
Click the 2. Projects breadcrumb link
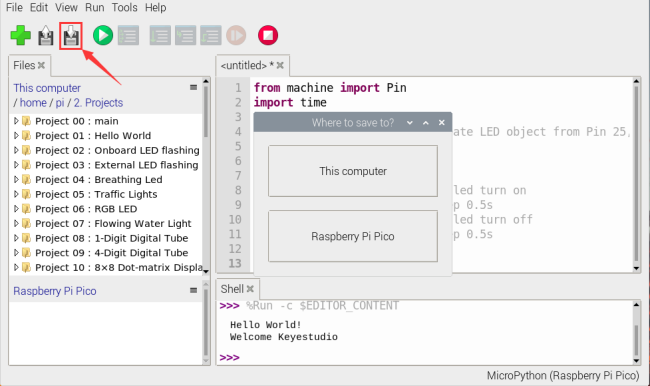[98, 102]
